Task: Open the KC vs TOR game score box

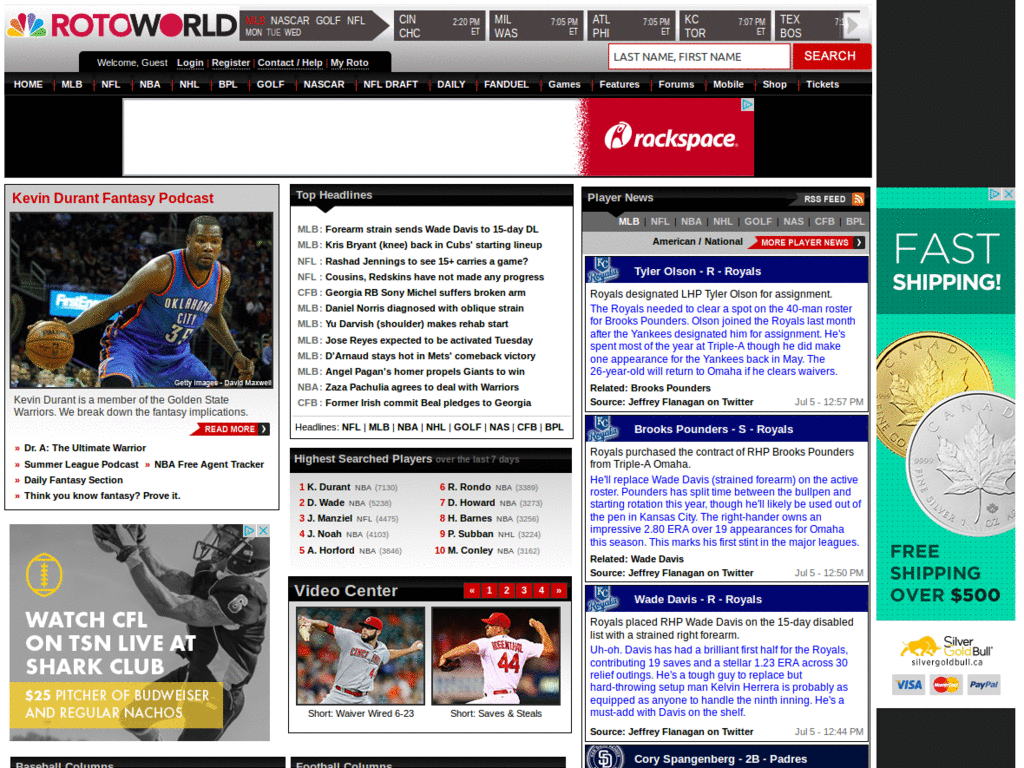Action: (724, 26)
